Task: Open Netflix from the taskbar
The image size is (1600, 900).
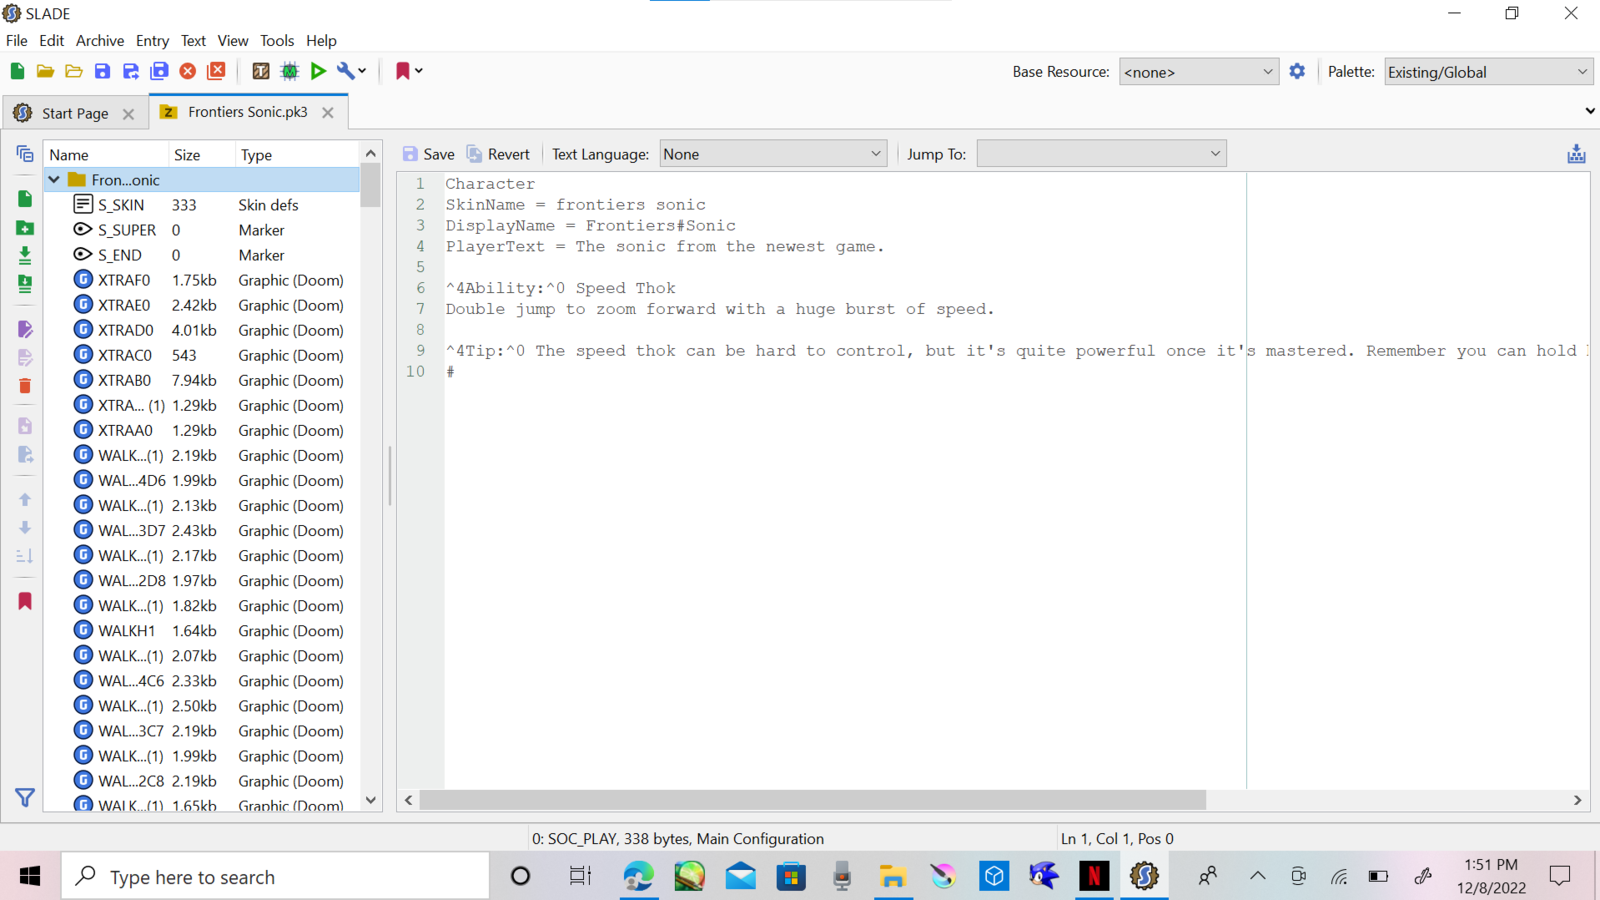Action: tap(1094, 877)
